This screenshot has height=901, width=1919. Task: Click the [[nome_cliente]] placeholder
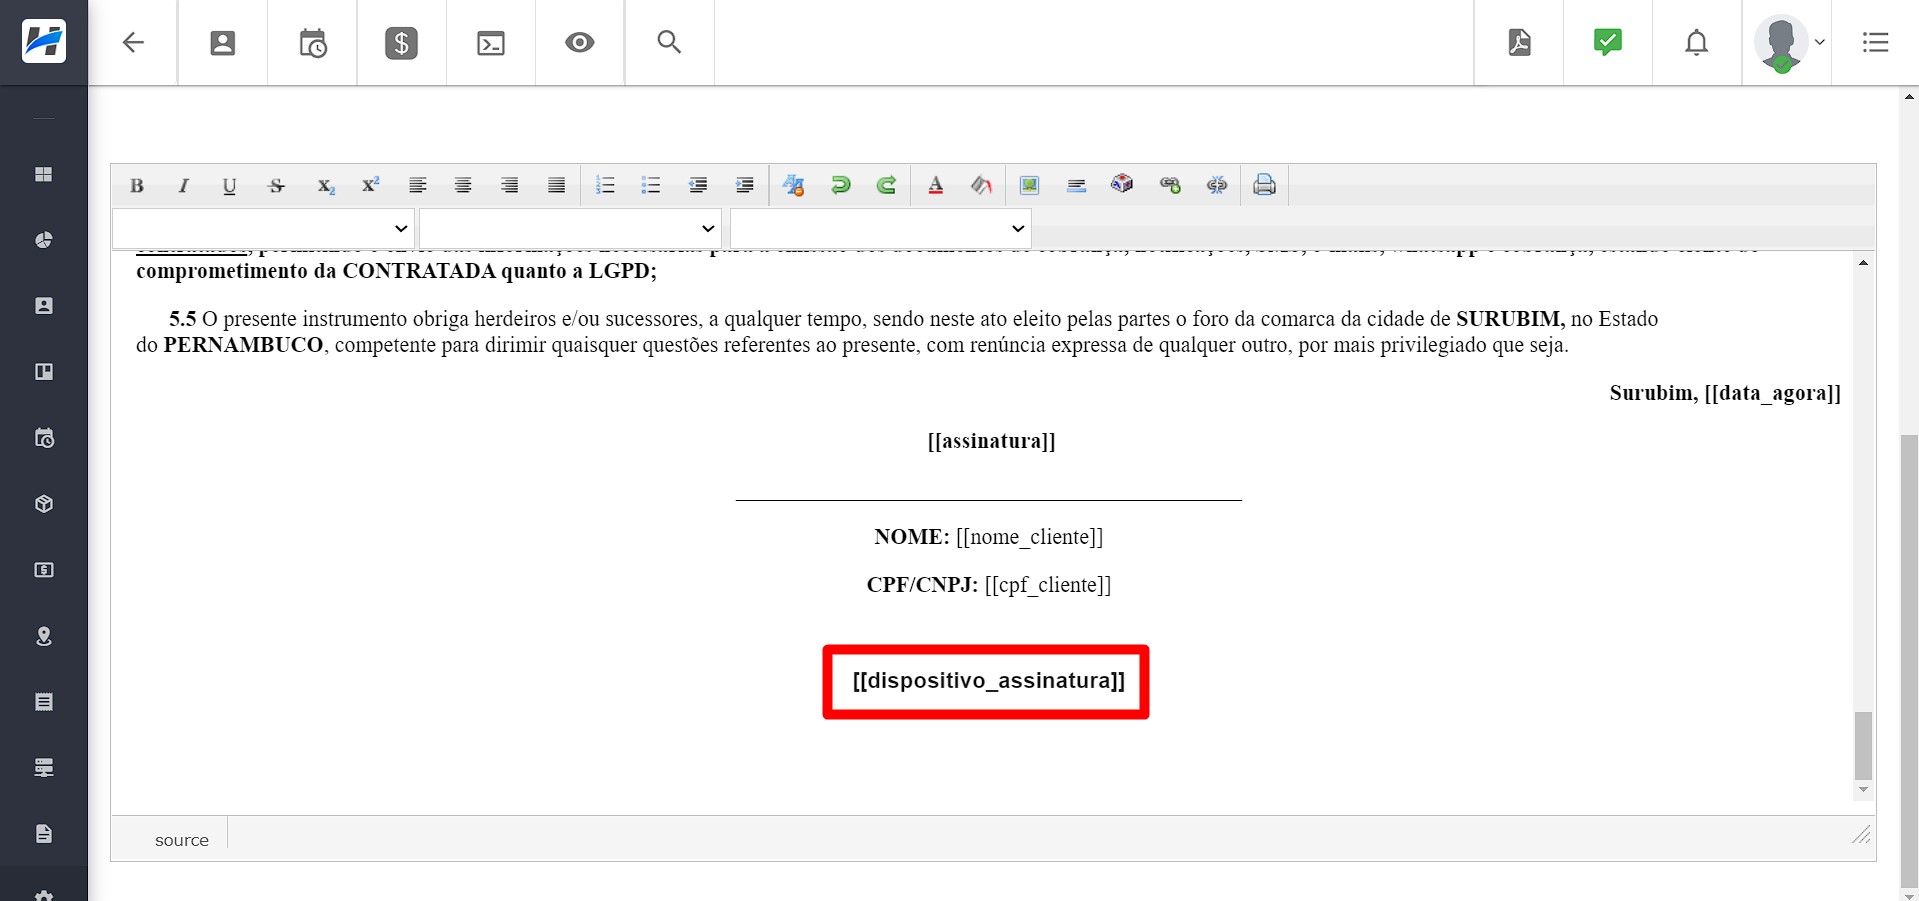point(1029,537)
